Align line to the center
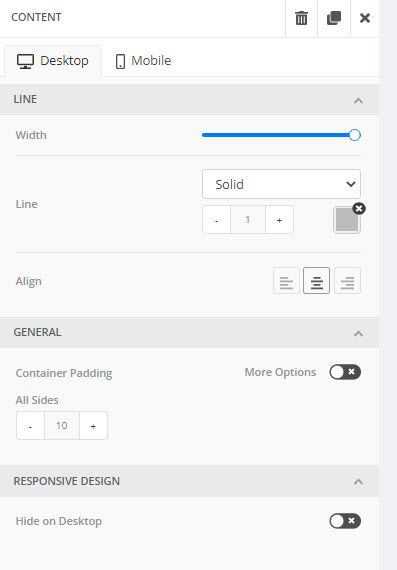Viewport: 397px width, 570px height. point(317,281)
